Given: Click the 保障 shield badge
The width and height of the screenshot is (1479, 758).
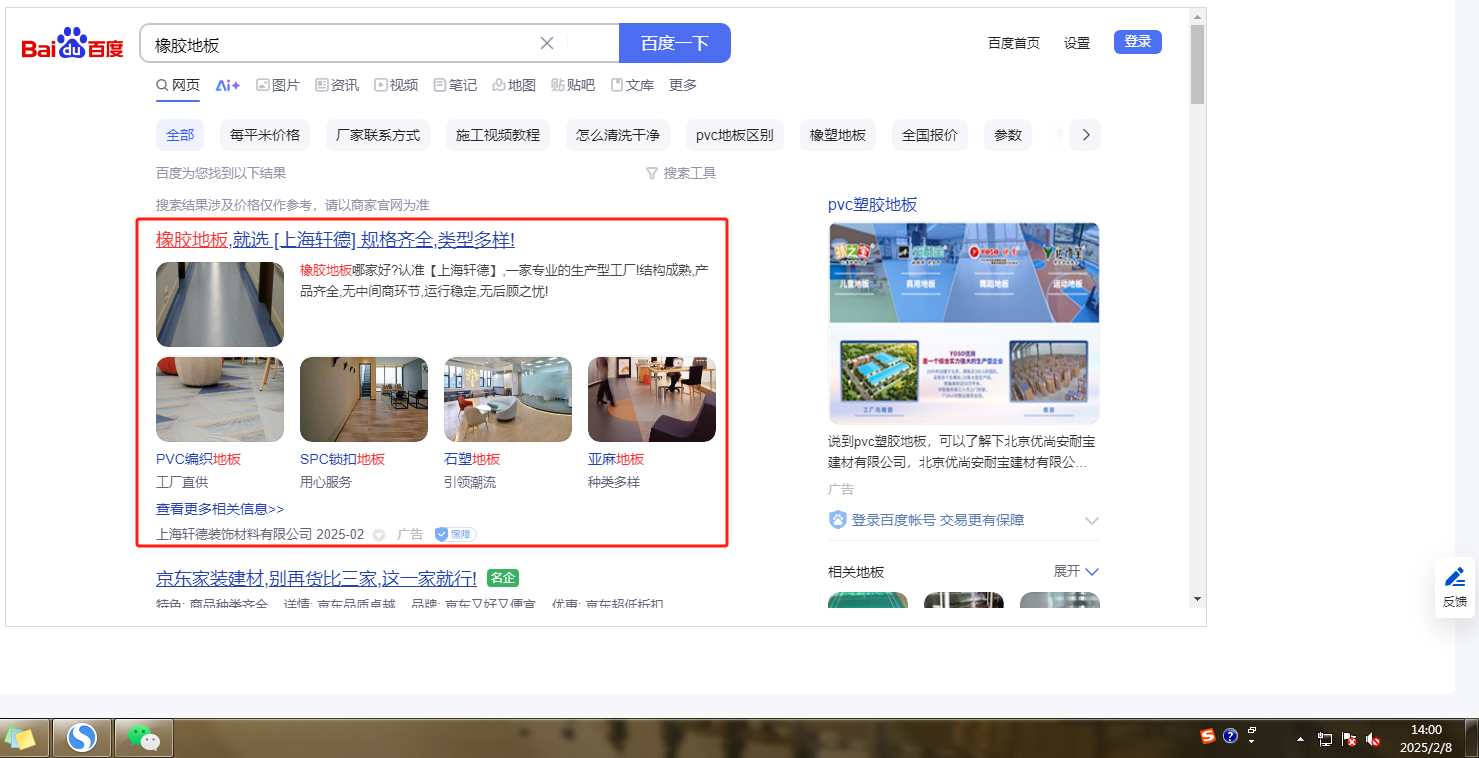Looking at the screenshot, I should [455, 534].
